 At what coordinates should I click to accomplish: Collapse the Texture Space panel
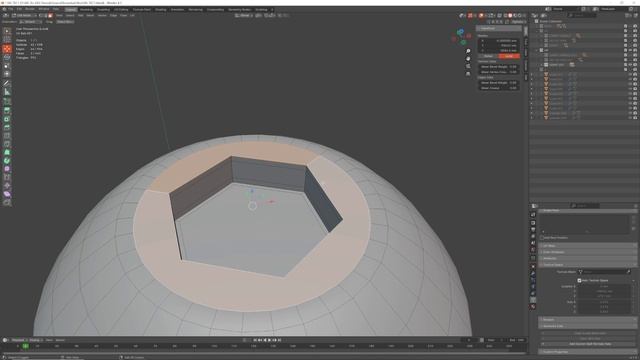coord(588,264)
